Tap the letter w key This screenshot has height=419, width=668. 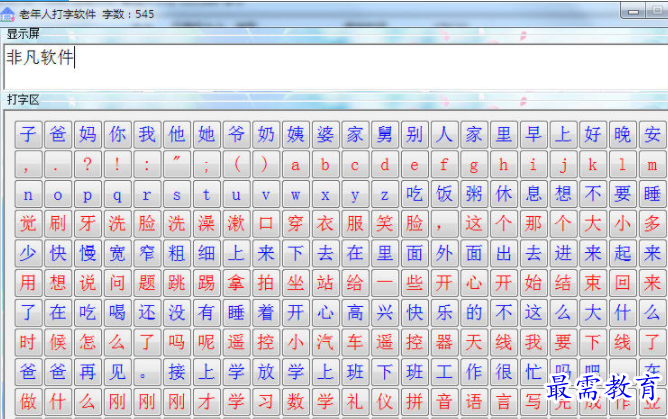click(296, 194)
